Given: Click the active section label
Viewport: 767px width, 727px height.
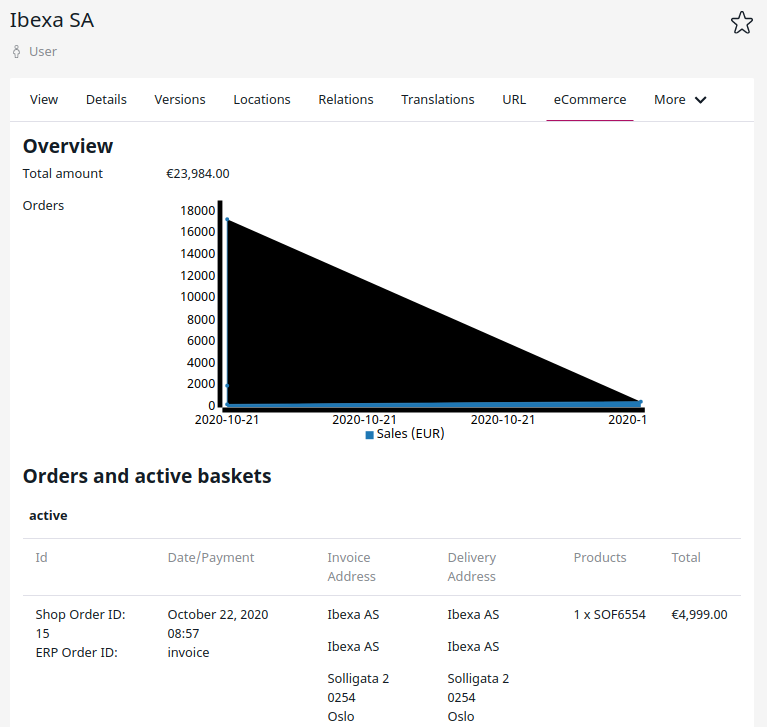Looking at the screenshot, I should pos(48,515).
